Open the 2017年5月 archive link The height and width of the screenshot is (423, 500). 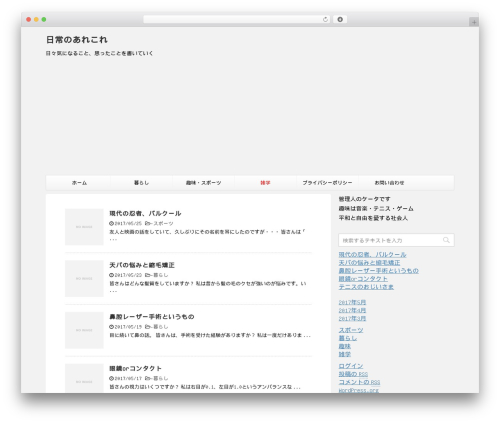click(352, 302)
